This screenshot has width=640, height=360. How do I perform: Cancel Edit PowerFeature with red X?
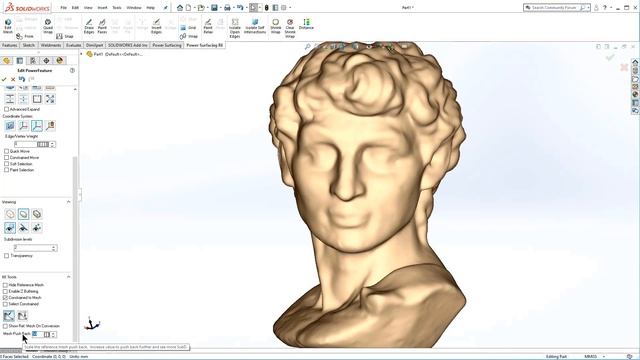coord(13,79)
